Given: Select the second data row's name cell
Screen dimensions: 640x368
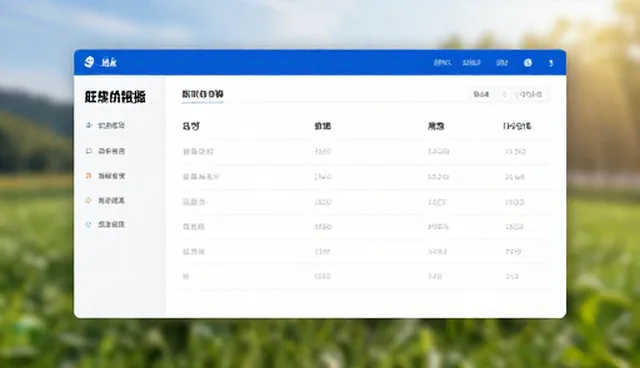Looking at the screenshot, I should click(x=201, y=177).
